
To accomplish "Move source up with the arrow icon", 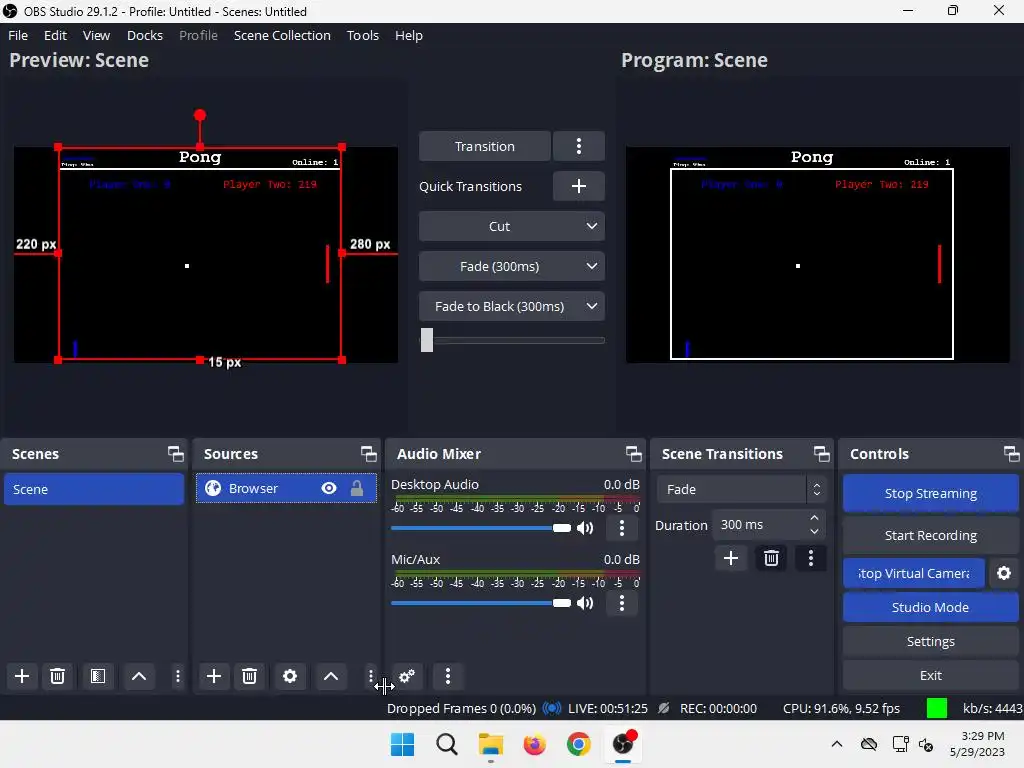I will [x=330, y=676].
